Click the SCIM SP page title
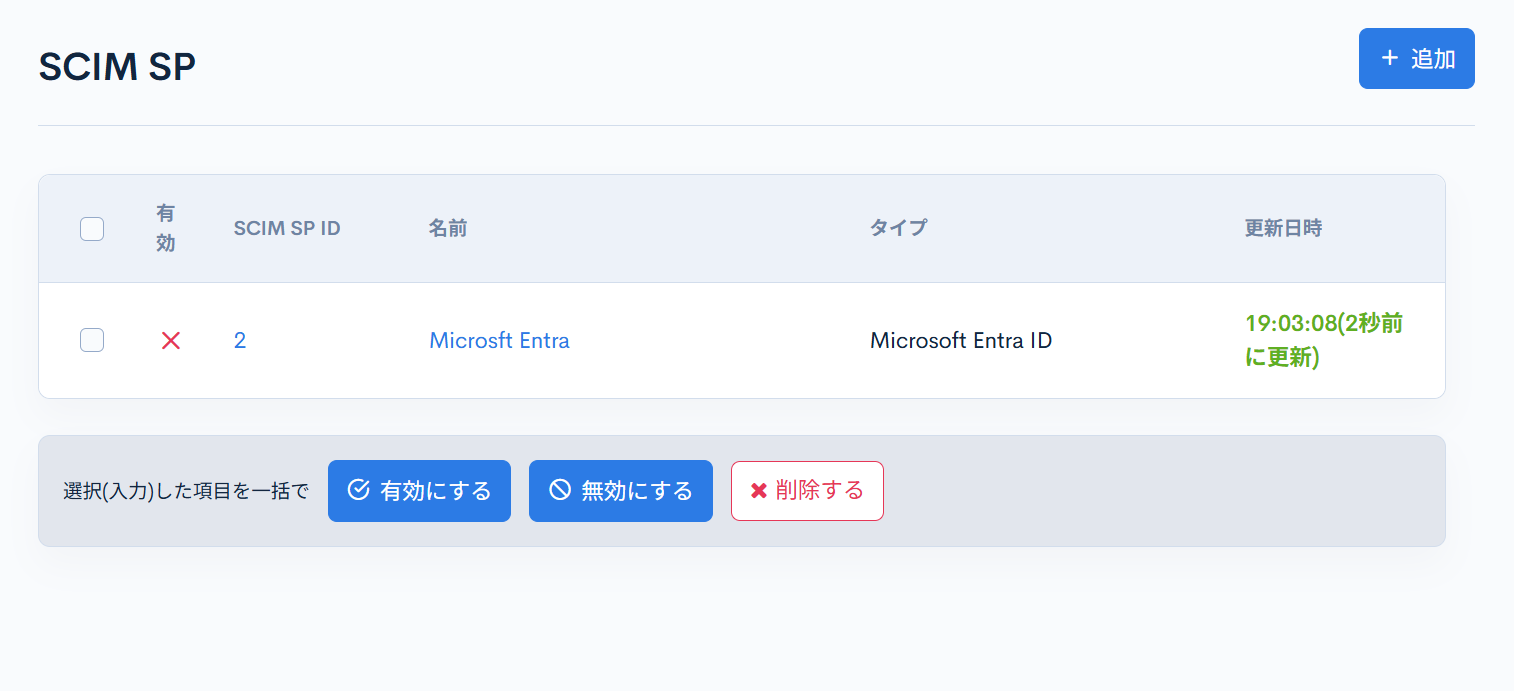Viewport: 1514px width, 691px height. [116, 65]
